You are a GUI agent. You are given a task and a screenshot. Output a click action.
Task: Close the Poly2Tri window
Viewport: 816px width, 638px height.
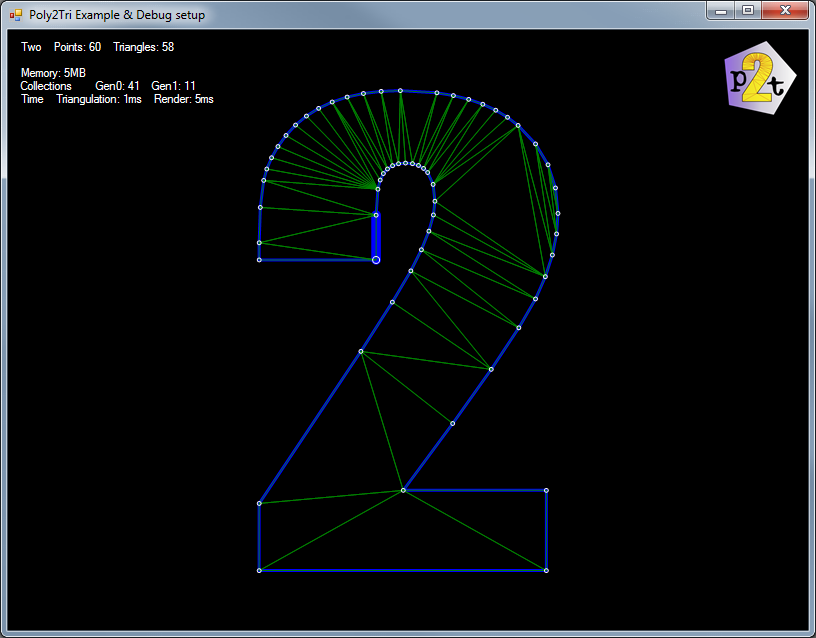coord(785,10)
